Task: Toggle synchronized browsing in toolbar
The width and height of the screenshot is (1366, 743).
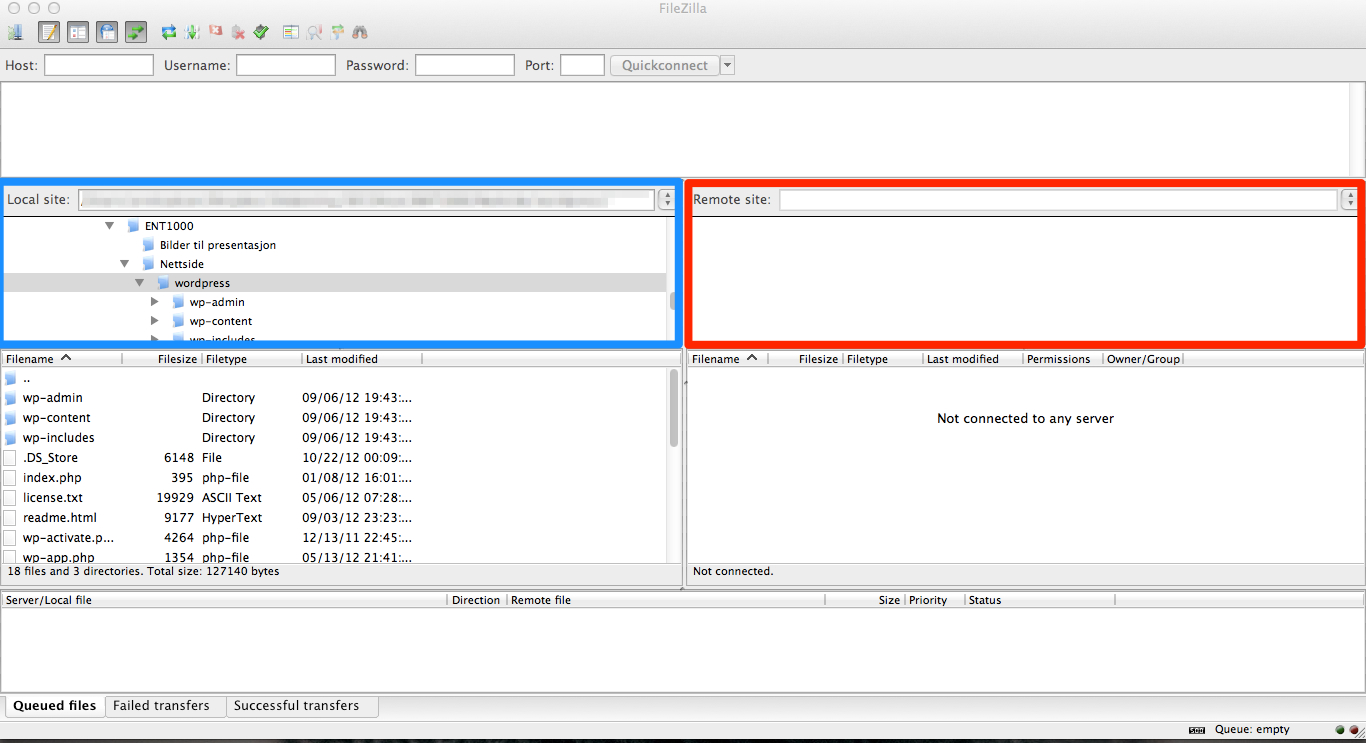Action: [337, 32]
